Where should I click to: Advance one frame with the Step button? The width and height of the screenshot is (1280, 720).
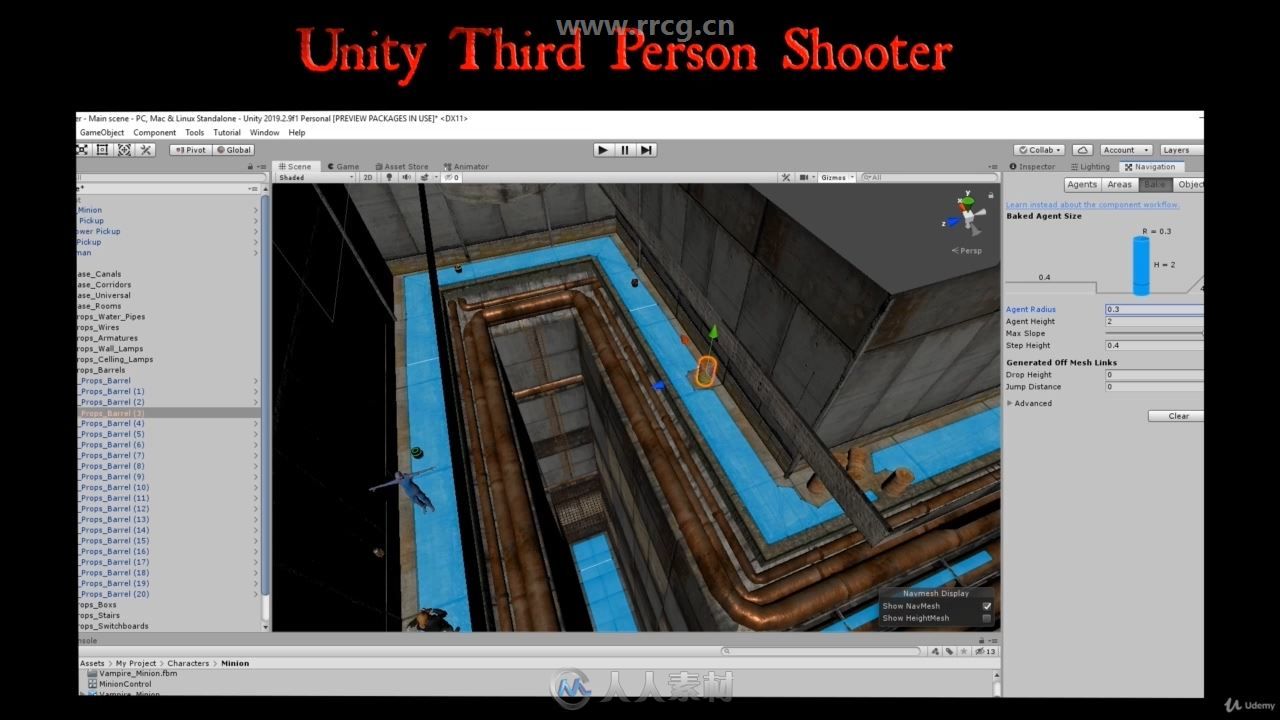click(647, 150)
